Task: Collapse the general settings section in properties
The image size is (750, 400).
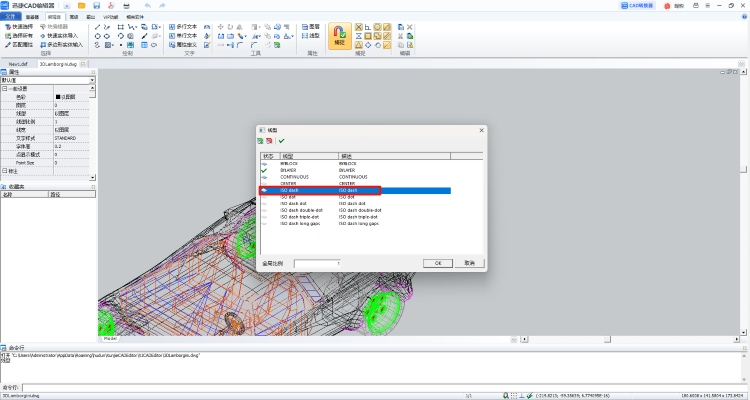Action: [4, 88]
